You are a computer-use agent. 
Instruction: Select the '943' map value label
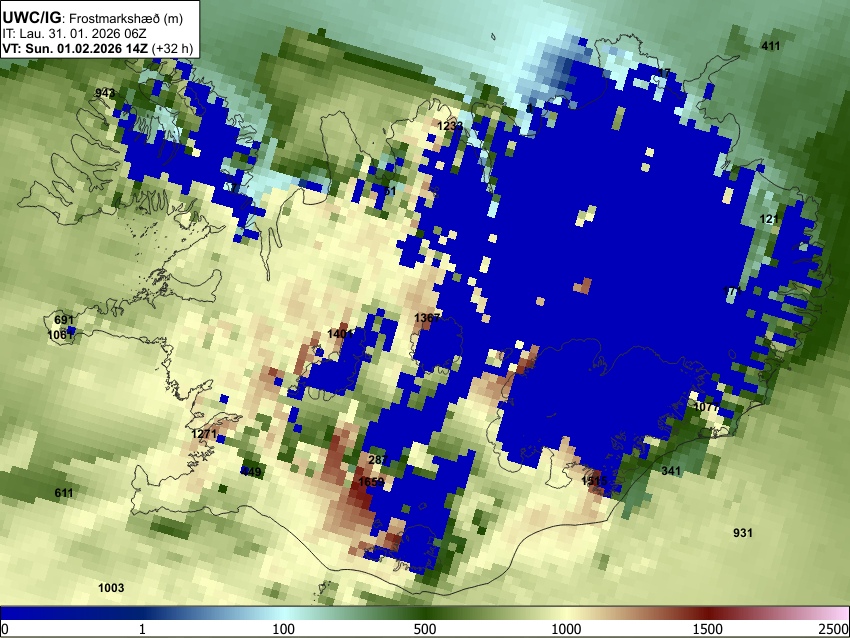[x=105, y=93]
